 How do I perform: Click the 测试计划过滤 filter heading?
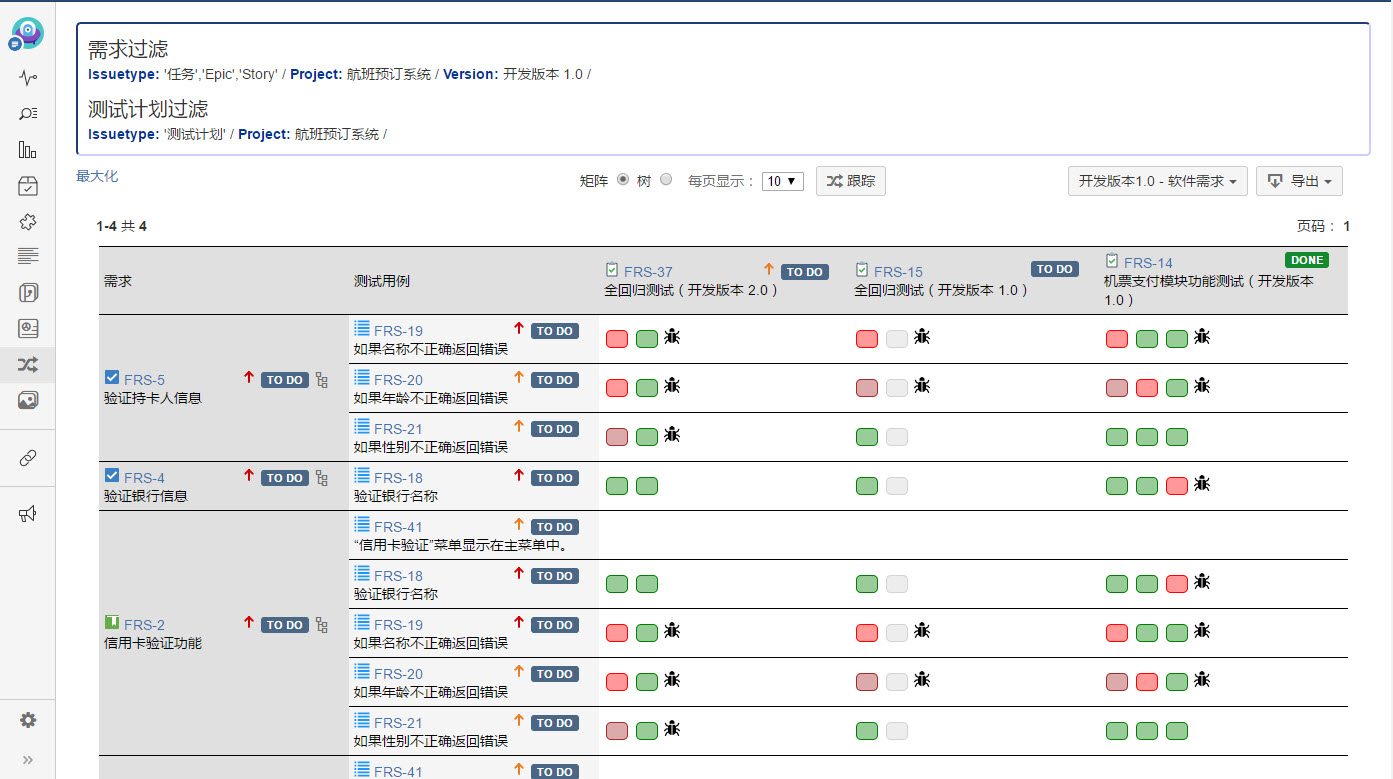148,109
